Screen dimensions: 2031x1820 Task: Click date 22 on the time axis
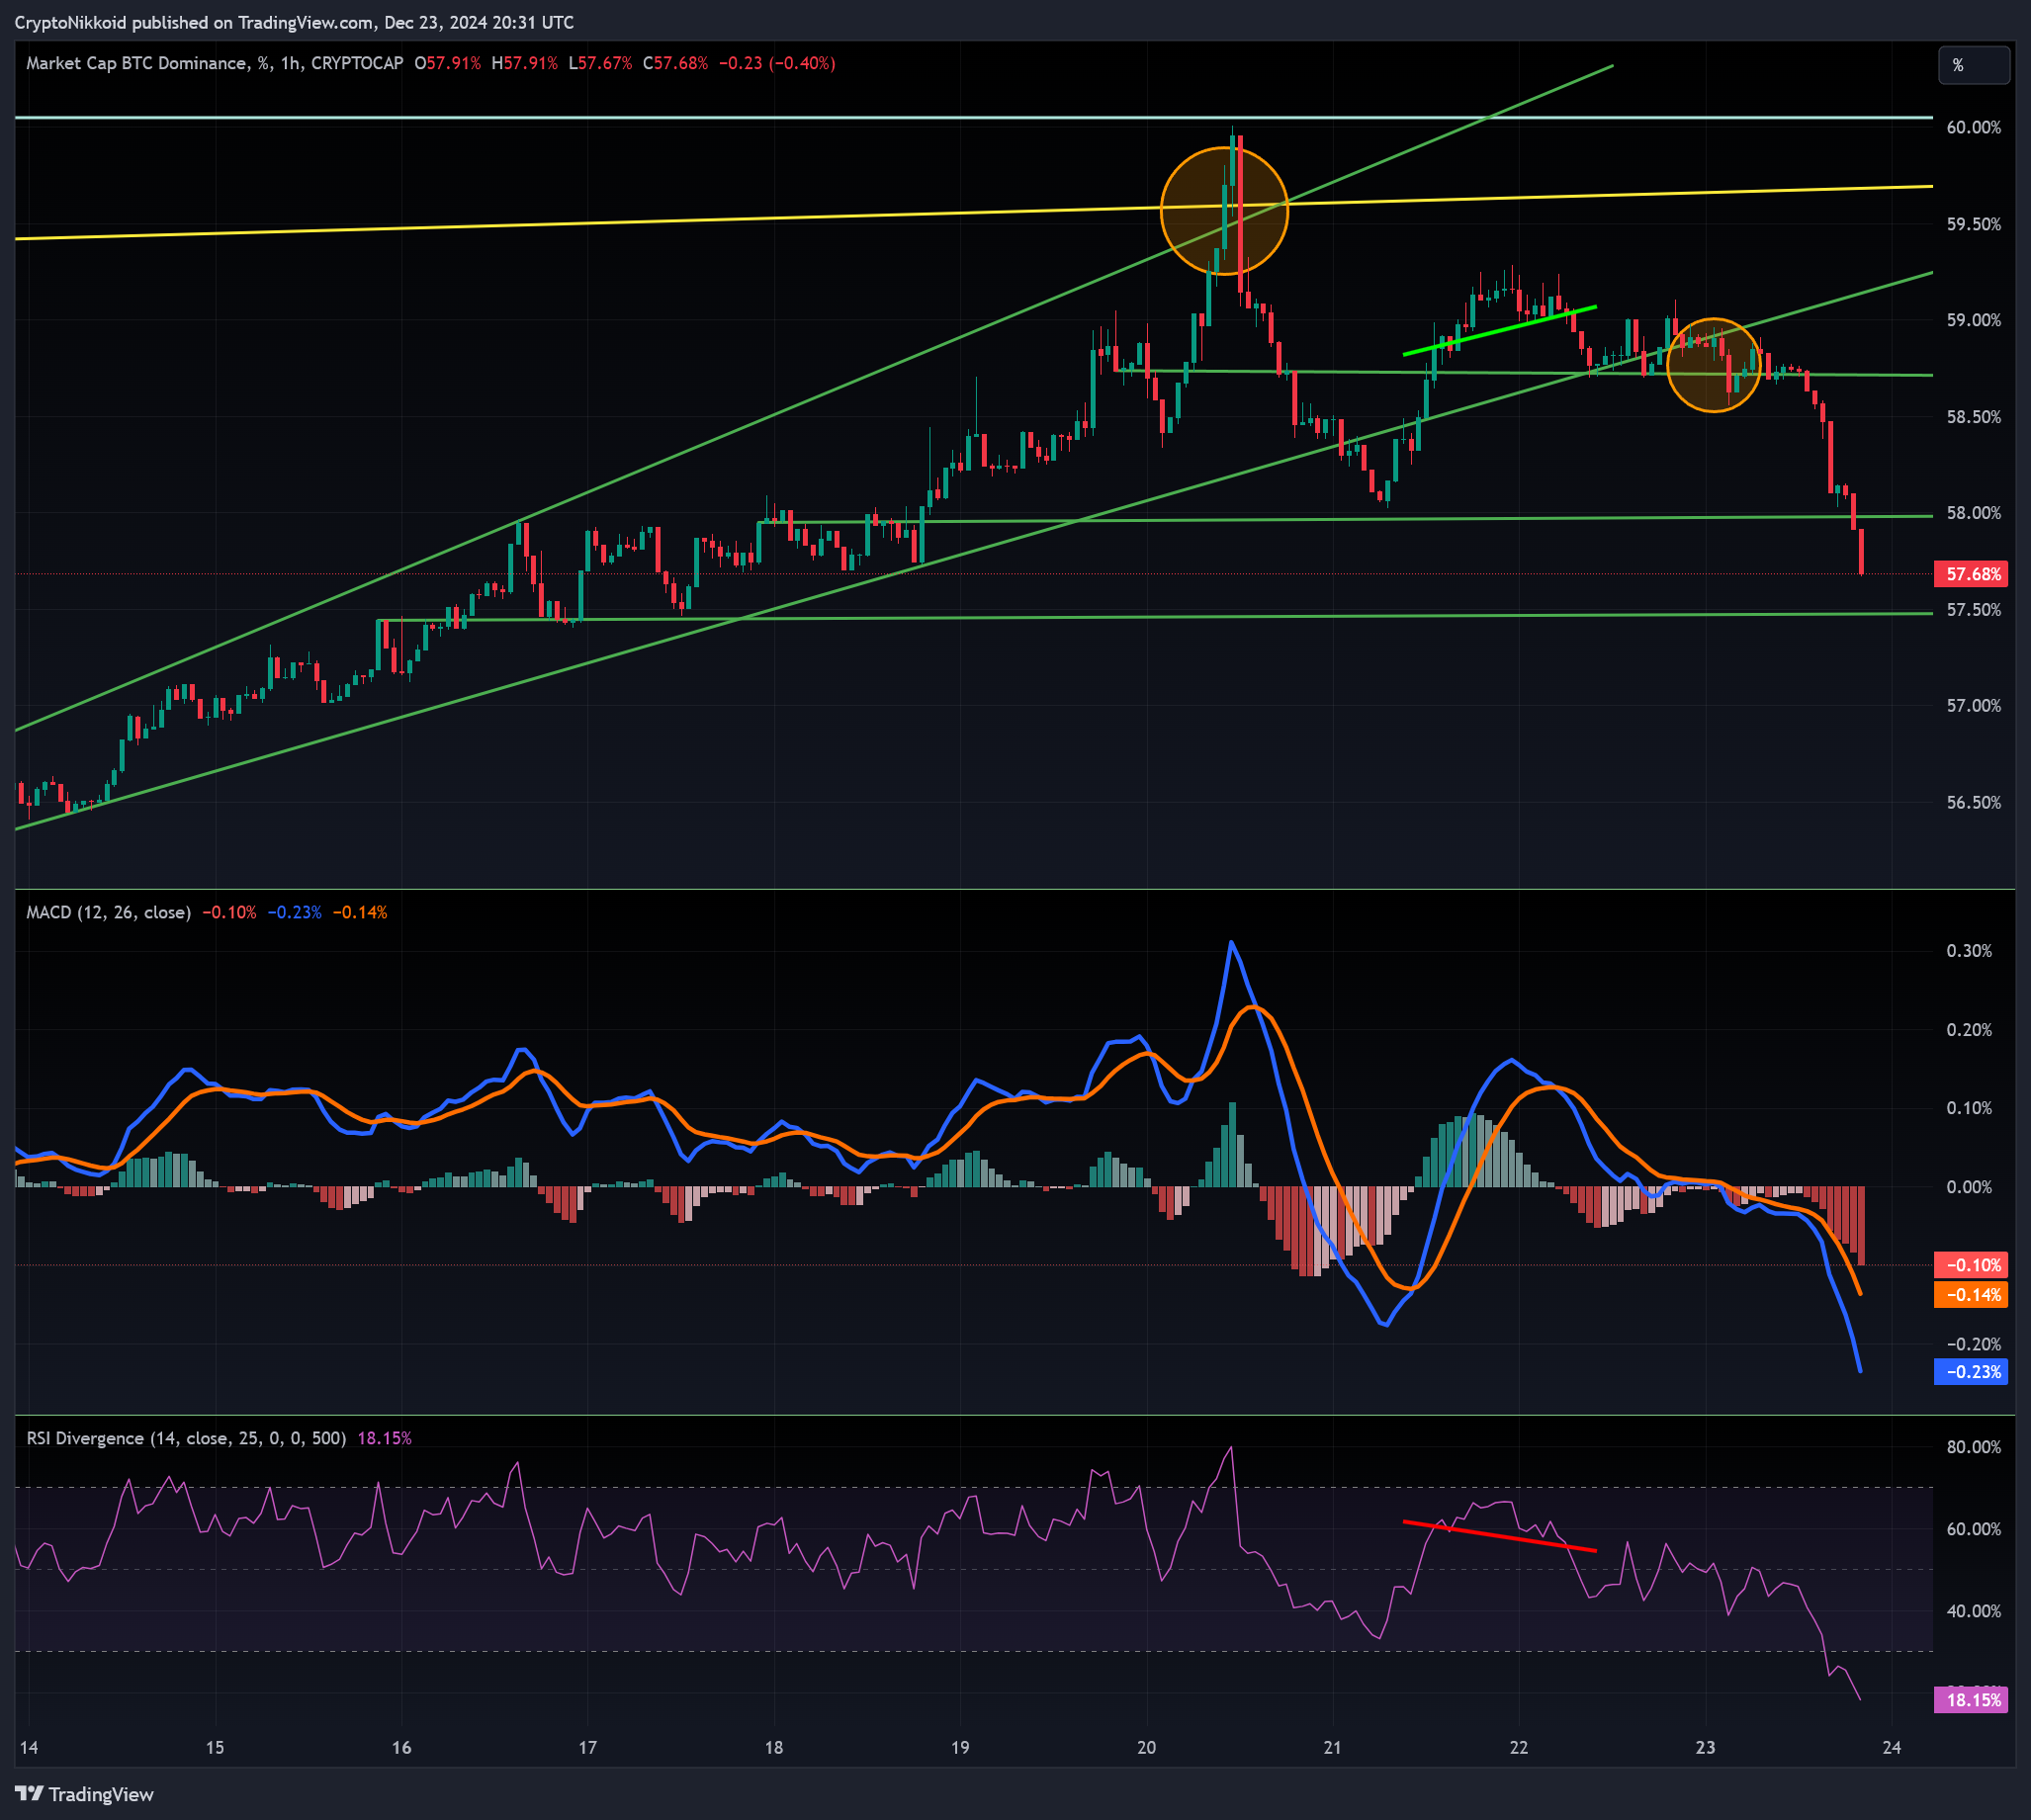pyautogui.click(x=1519, y=1748)
